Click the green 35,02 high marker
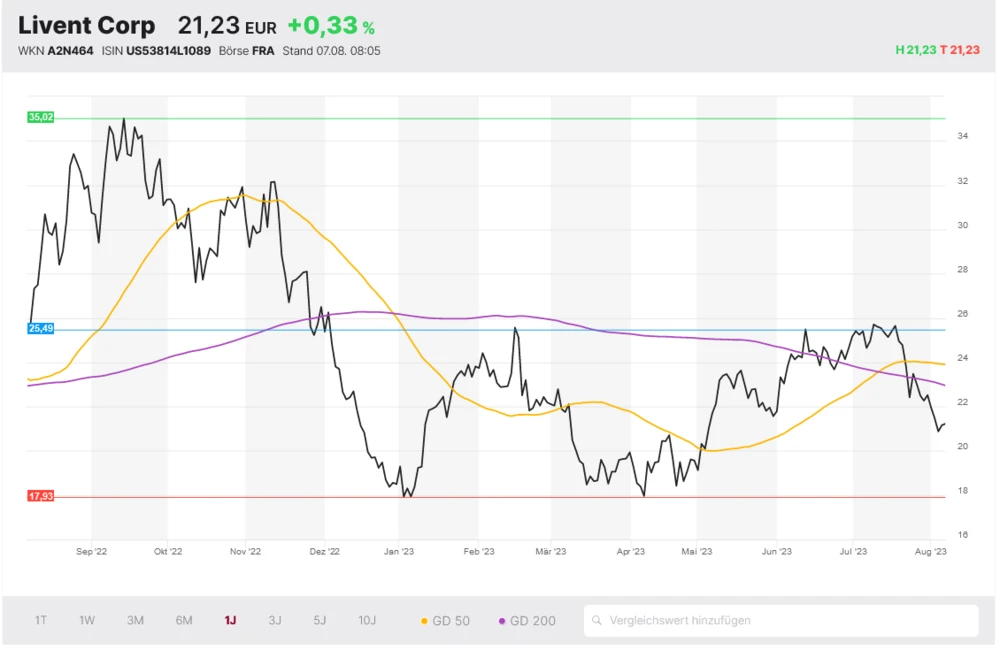Screen dimensions: 1000x650 [x=41, y=117]
